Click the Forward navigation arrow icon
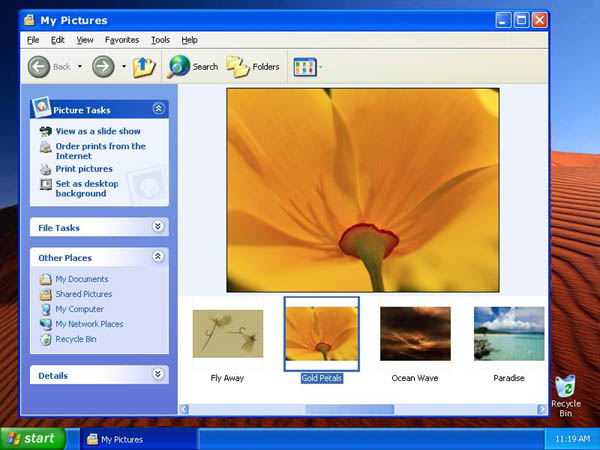Screen dimensions: 600x450 click(x=103, y=67)
